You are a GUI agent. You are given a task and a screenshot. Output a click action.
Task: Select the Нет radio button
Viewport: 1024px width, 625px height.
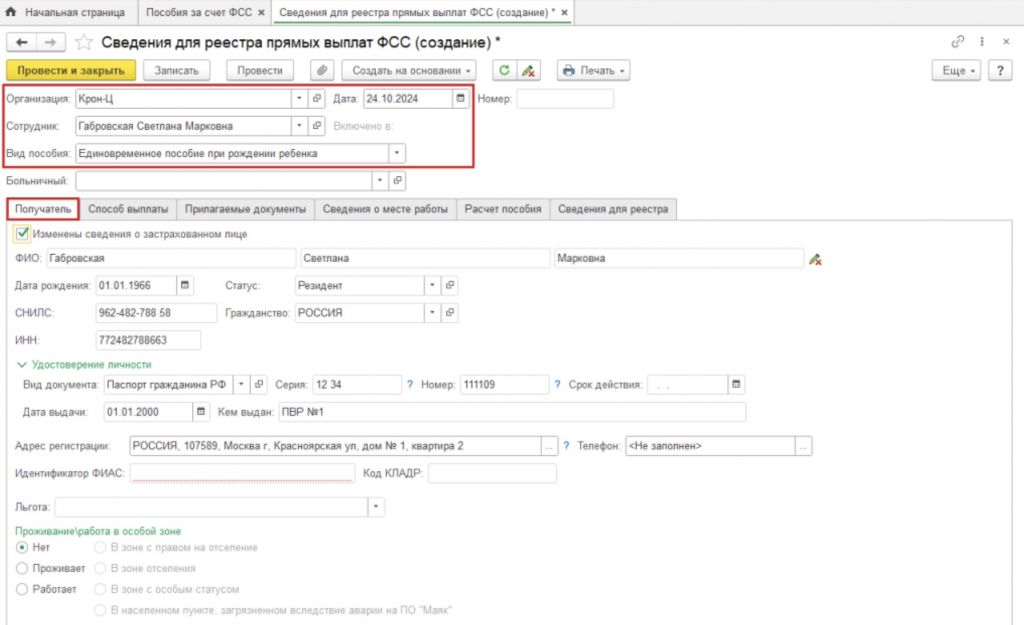click(x=22, y=547)
